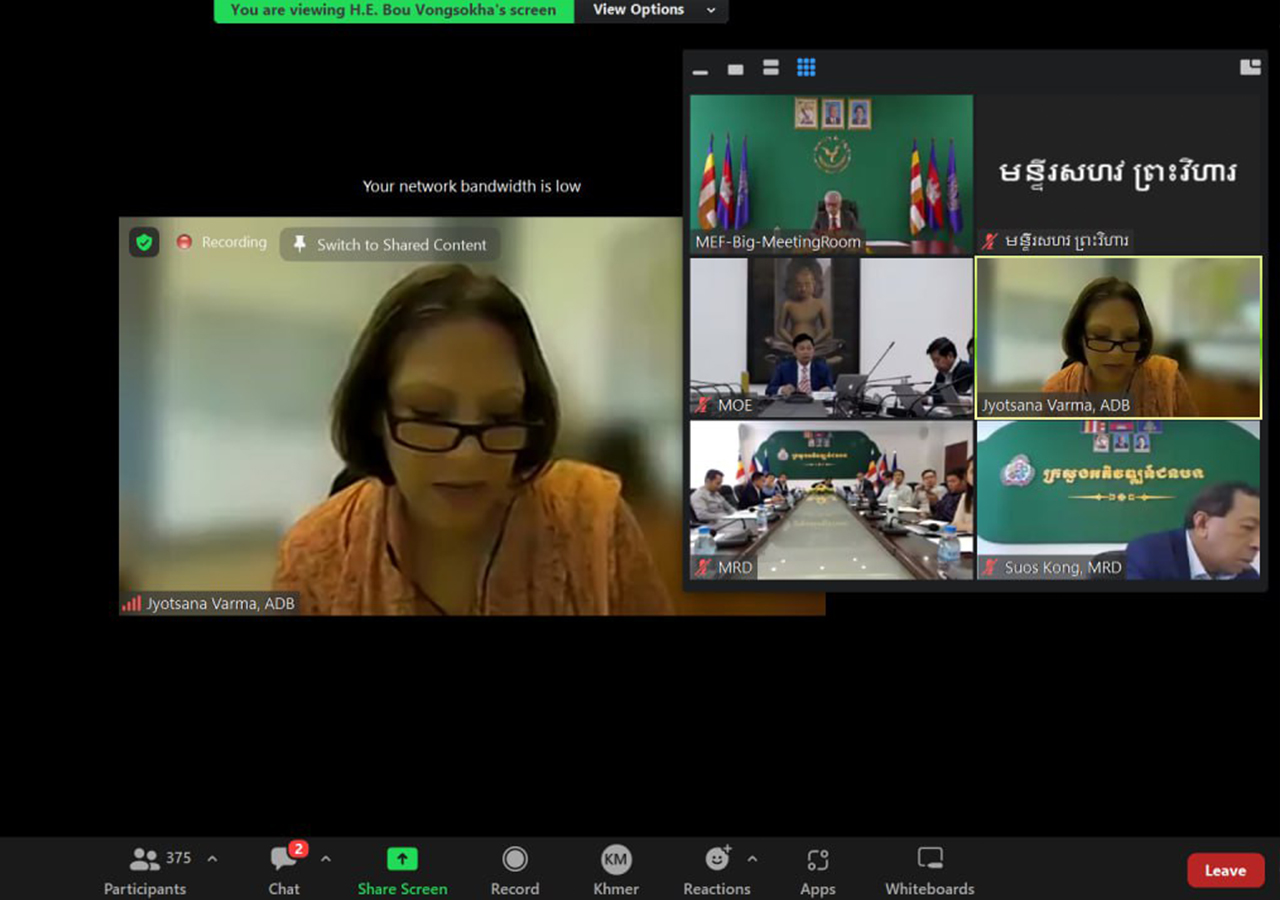Viewport: 1280px width, 900px height.
Task: Switch to two-row strip thumbnail view
Action: click(771, 68)
